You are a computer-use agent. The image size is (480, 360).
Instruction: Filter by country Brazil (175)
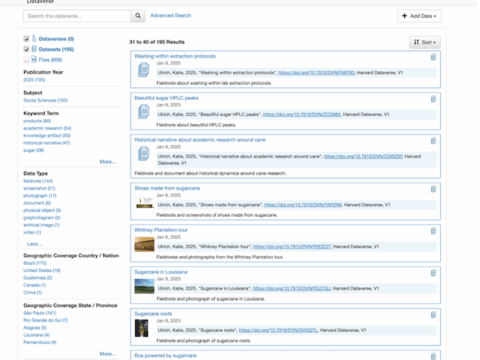click(x=35, y=263)
